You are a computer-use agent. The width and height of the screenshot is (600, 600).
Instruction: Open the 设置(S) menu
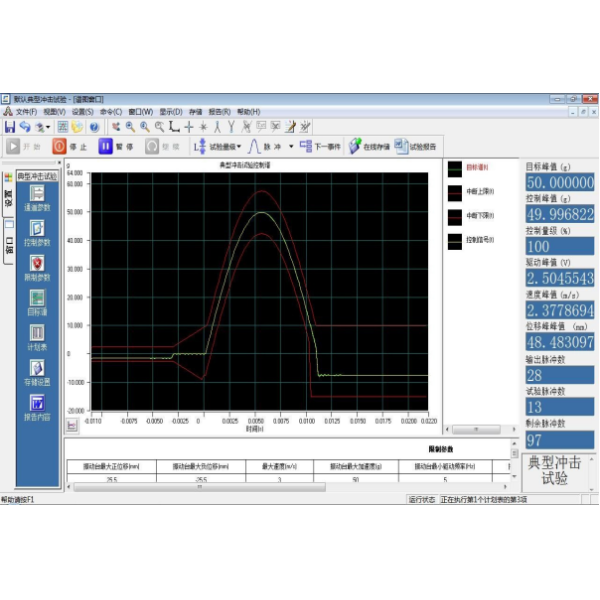[83, 112]
